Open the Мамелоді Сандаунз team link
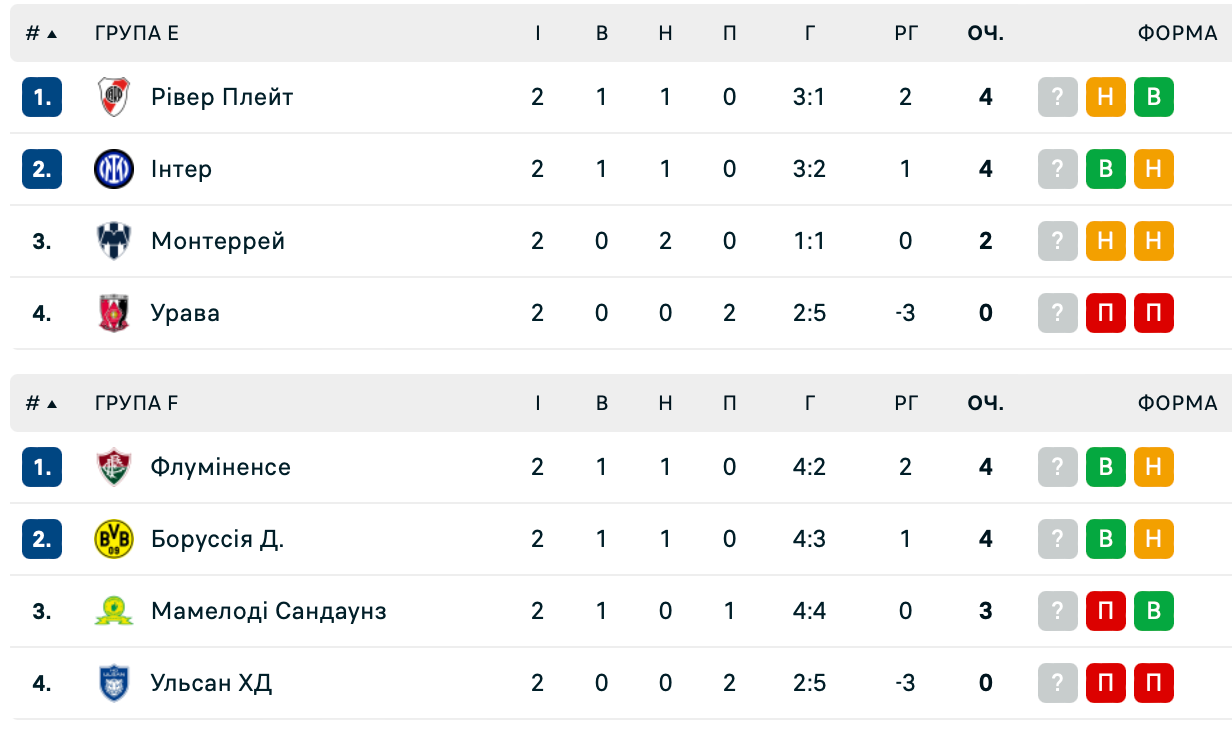1232x730 pixels. [269, 611]
